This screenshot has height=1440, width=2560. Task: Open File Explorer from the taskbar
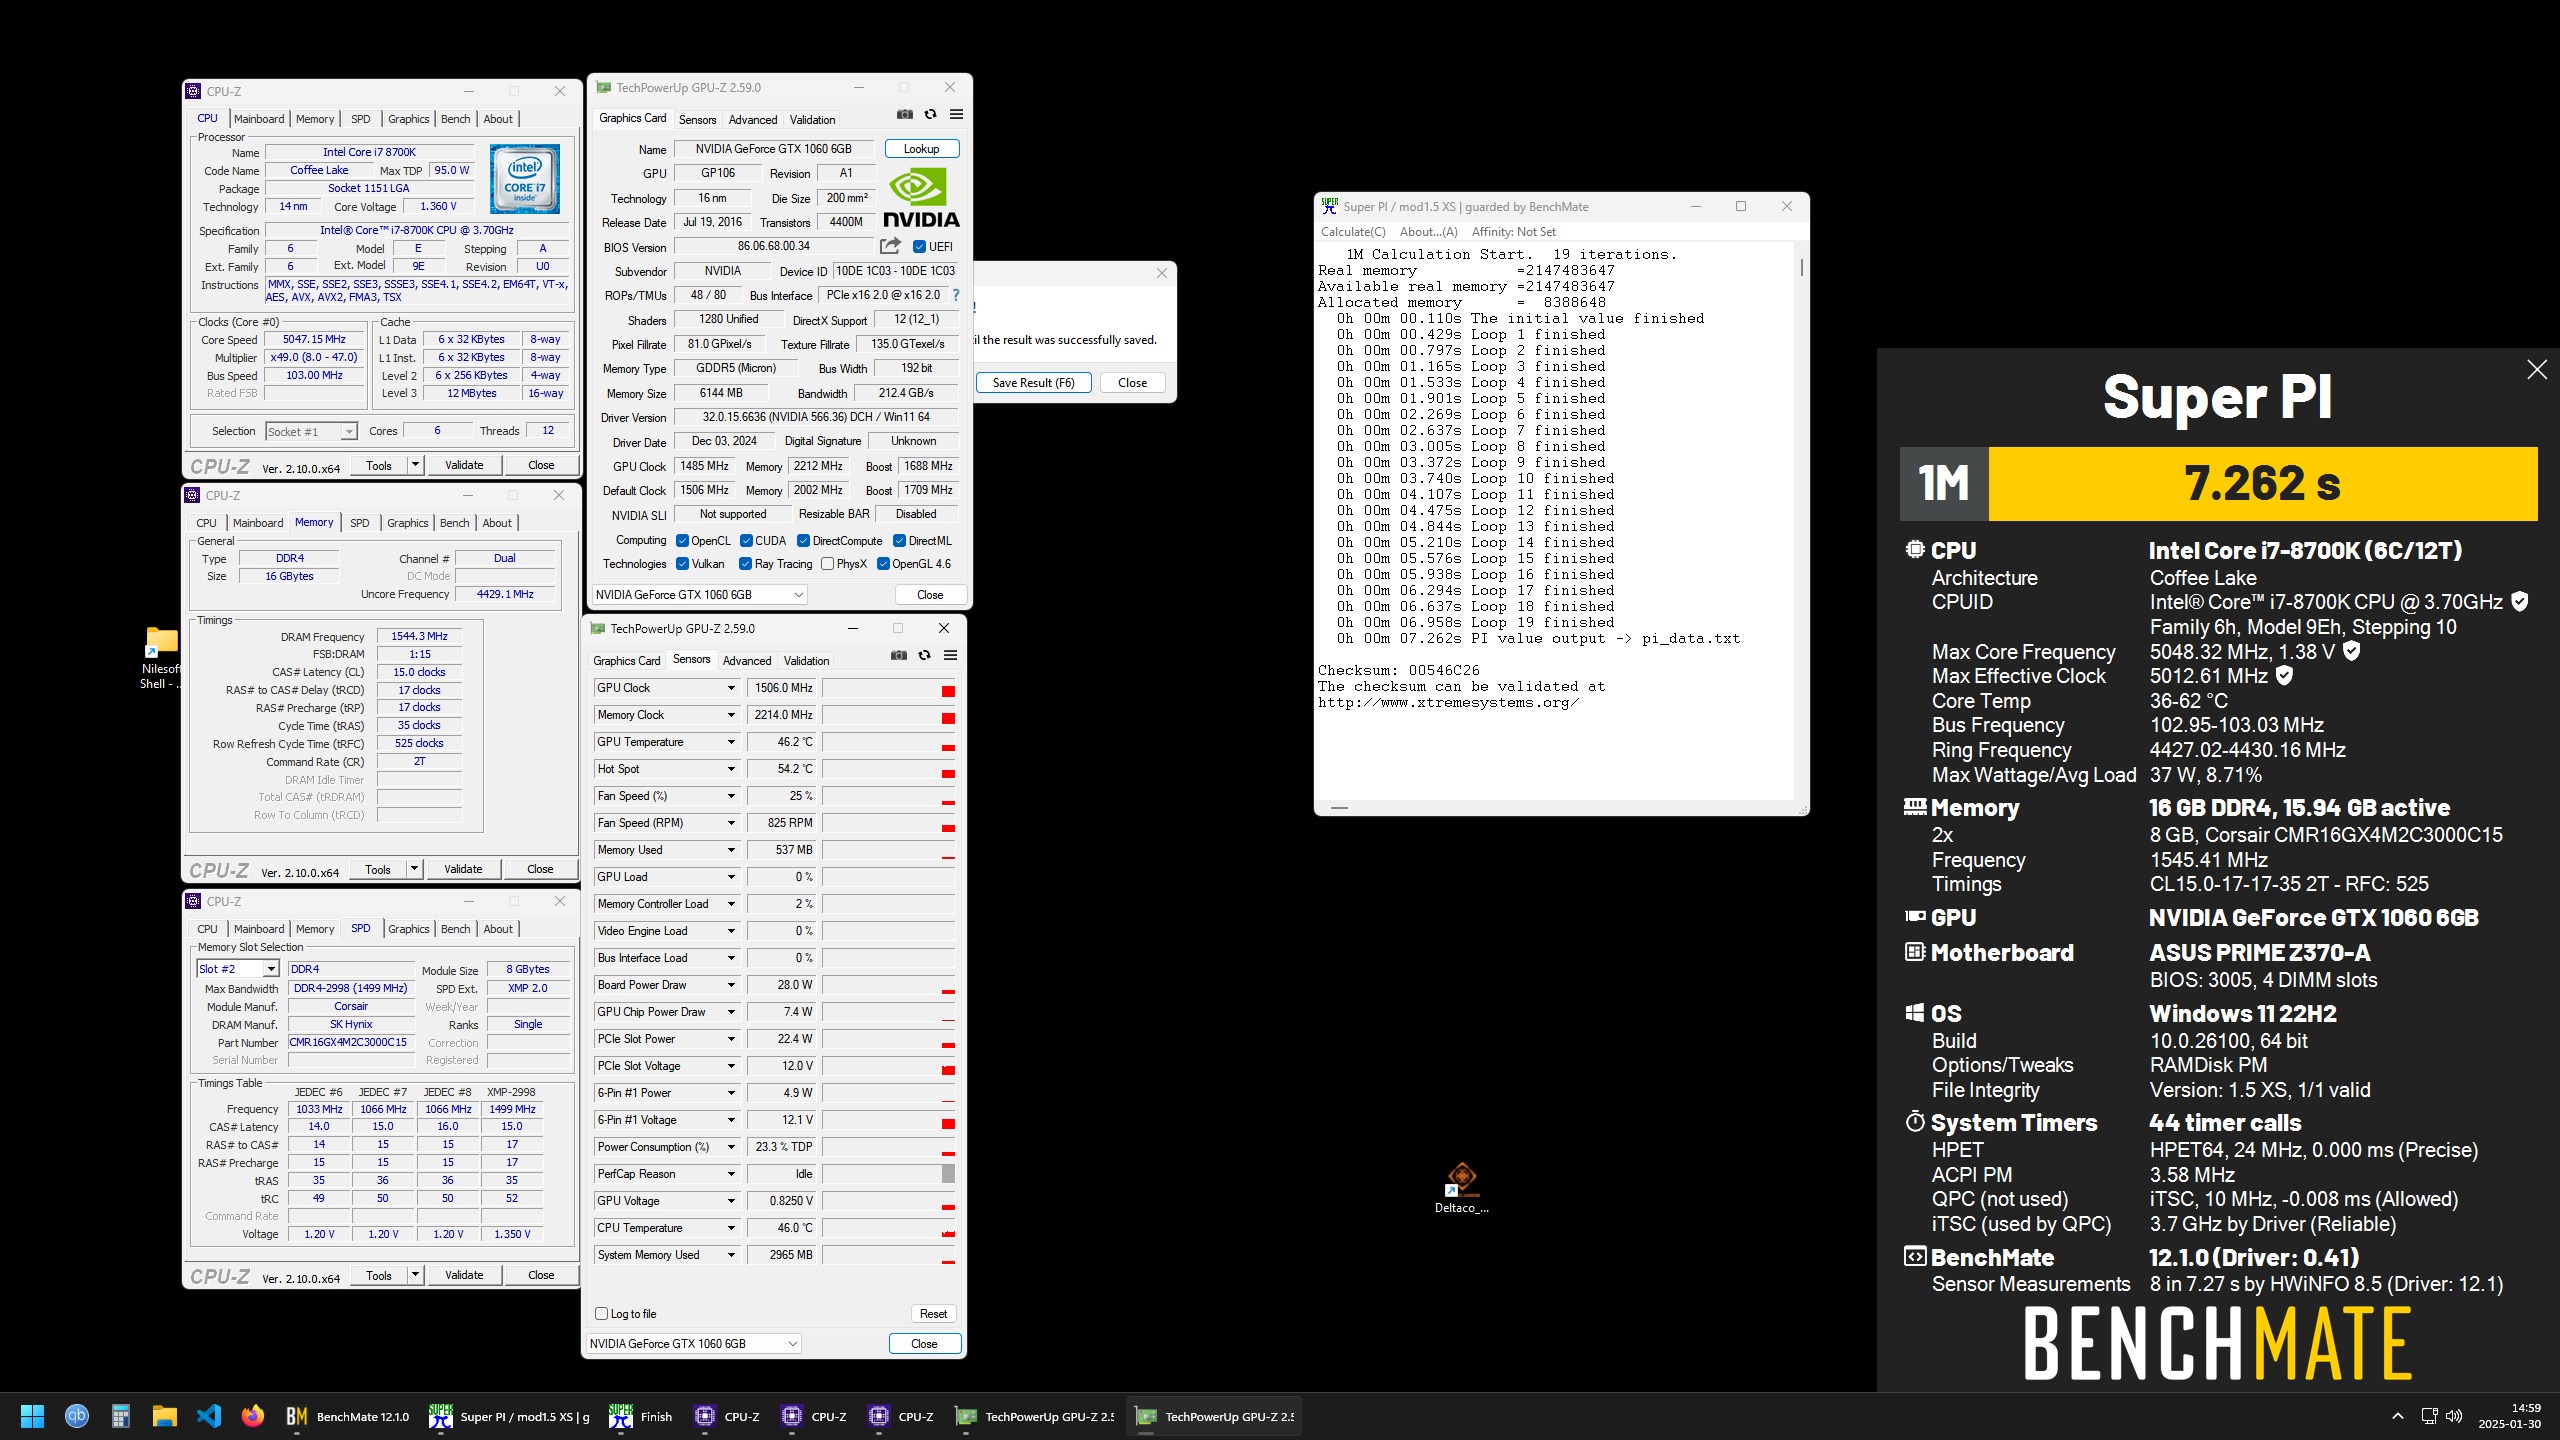pyautogui.click(x=165, y=1416)
